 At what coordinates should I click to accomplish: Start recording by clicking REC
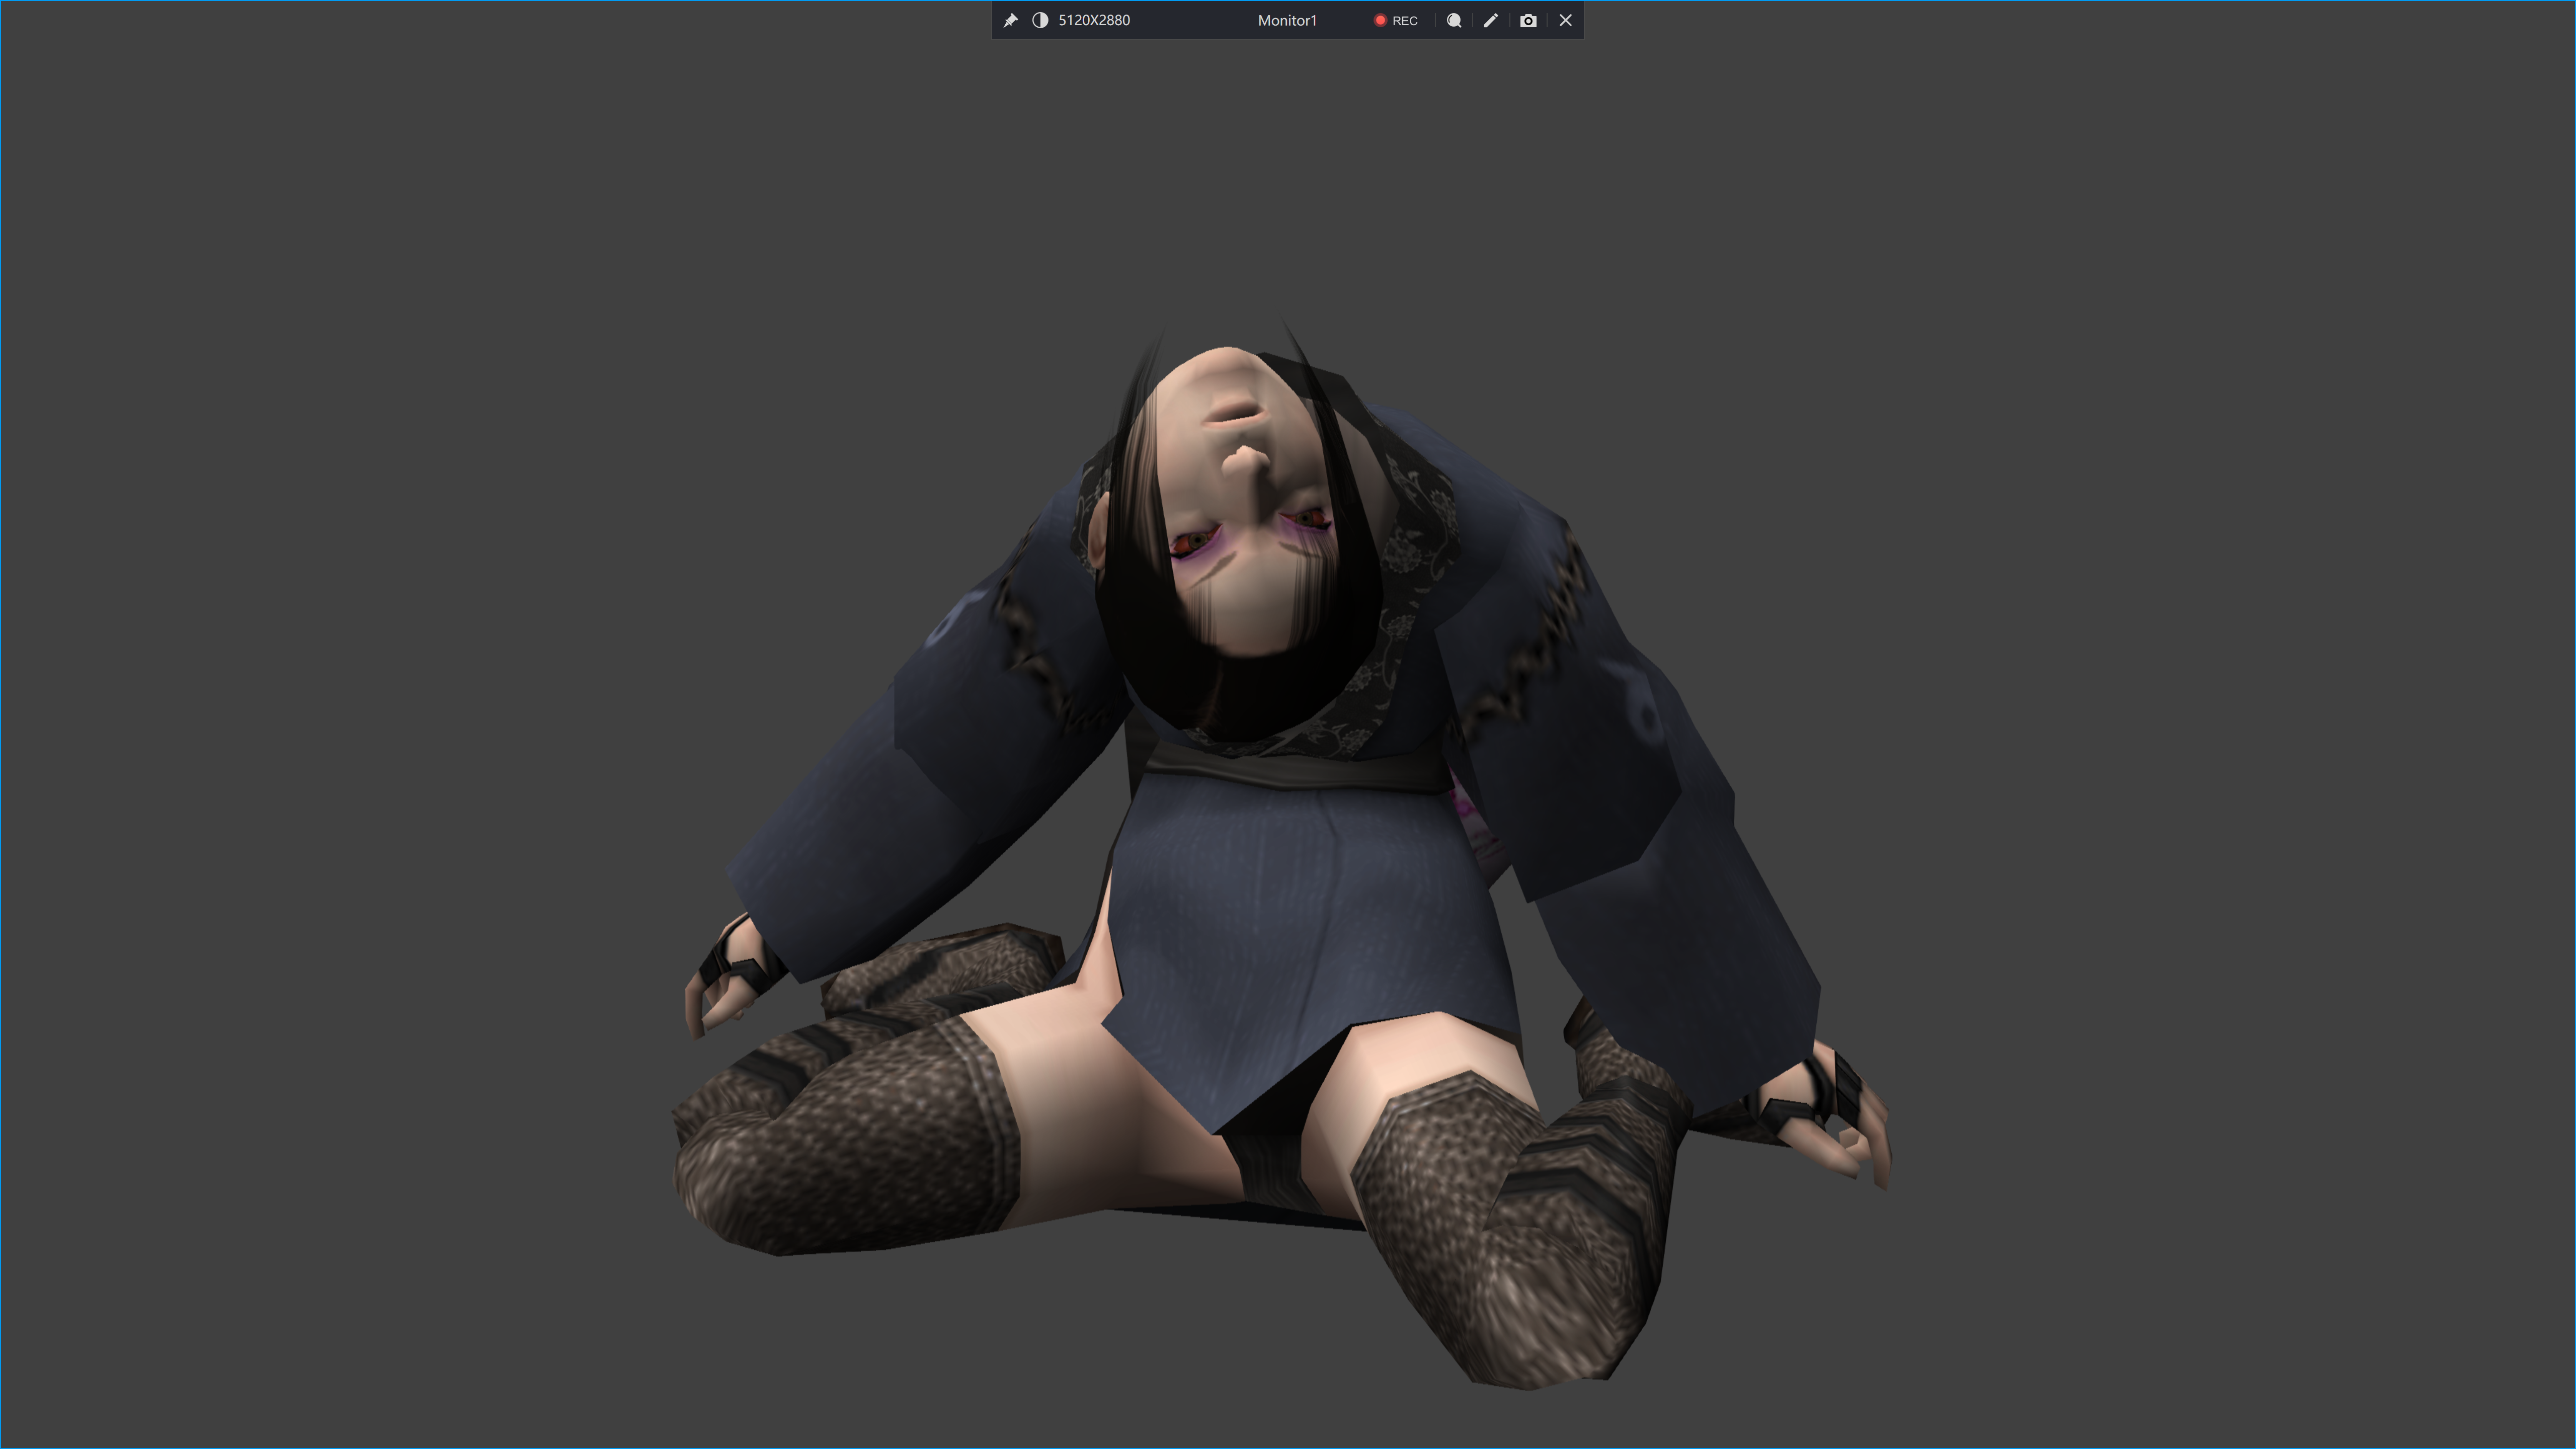pyautogui.click(x=1404, y=20)
